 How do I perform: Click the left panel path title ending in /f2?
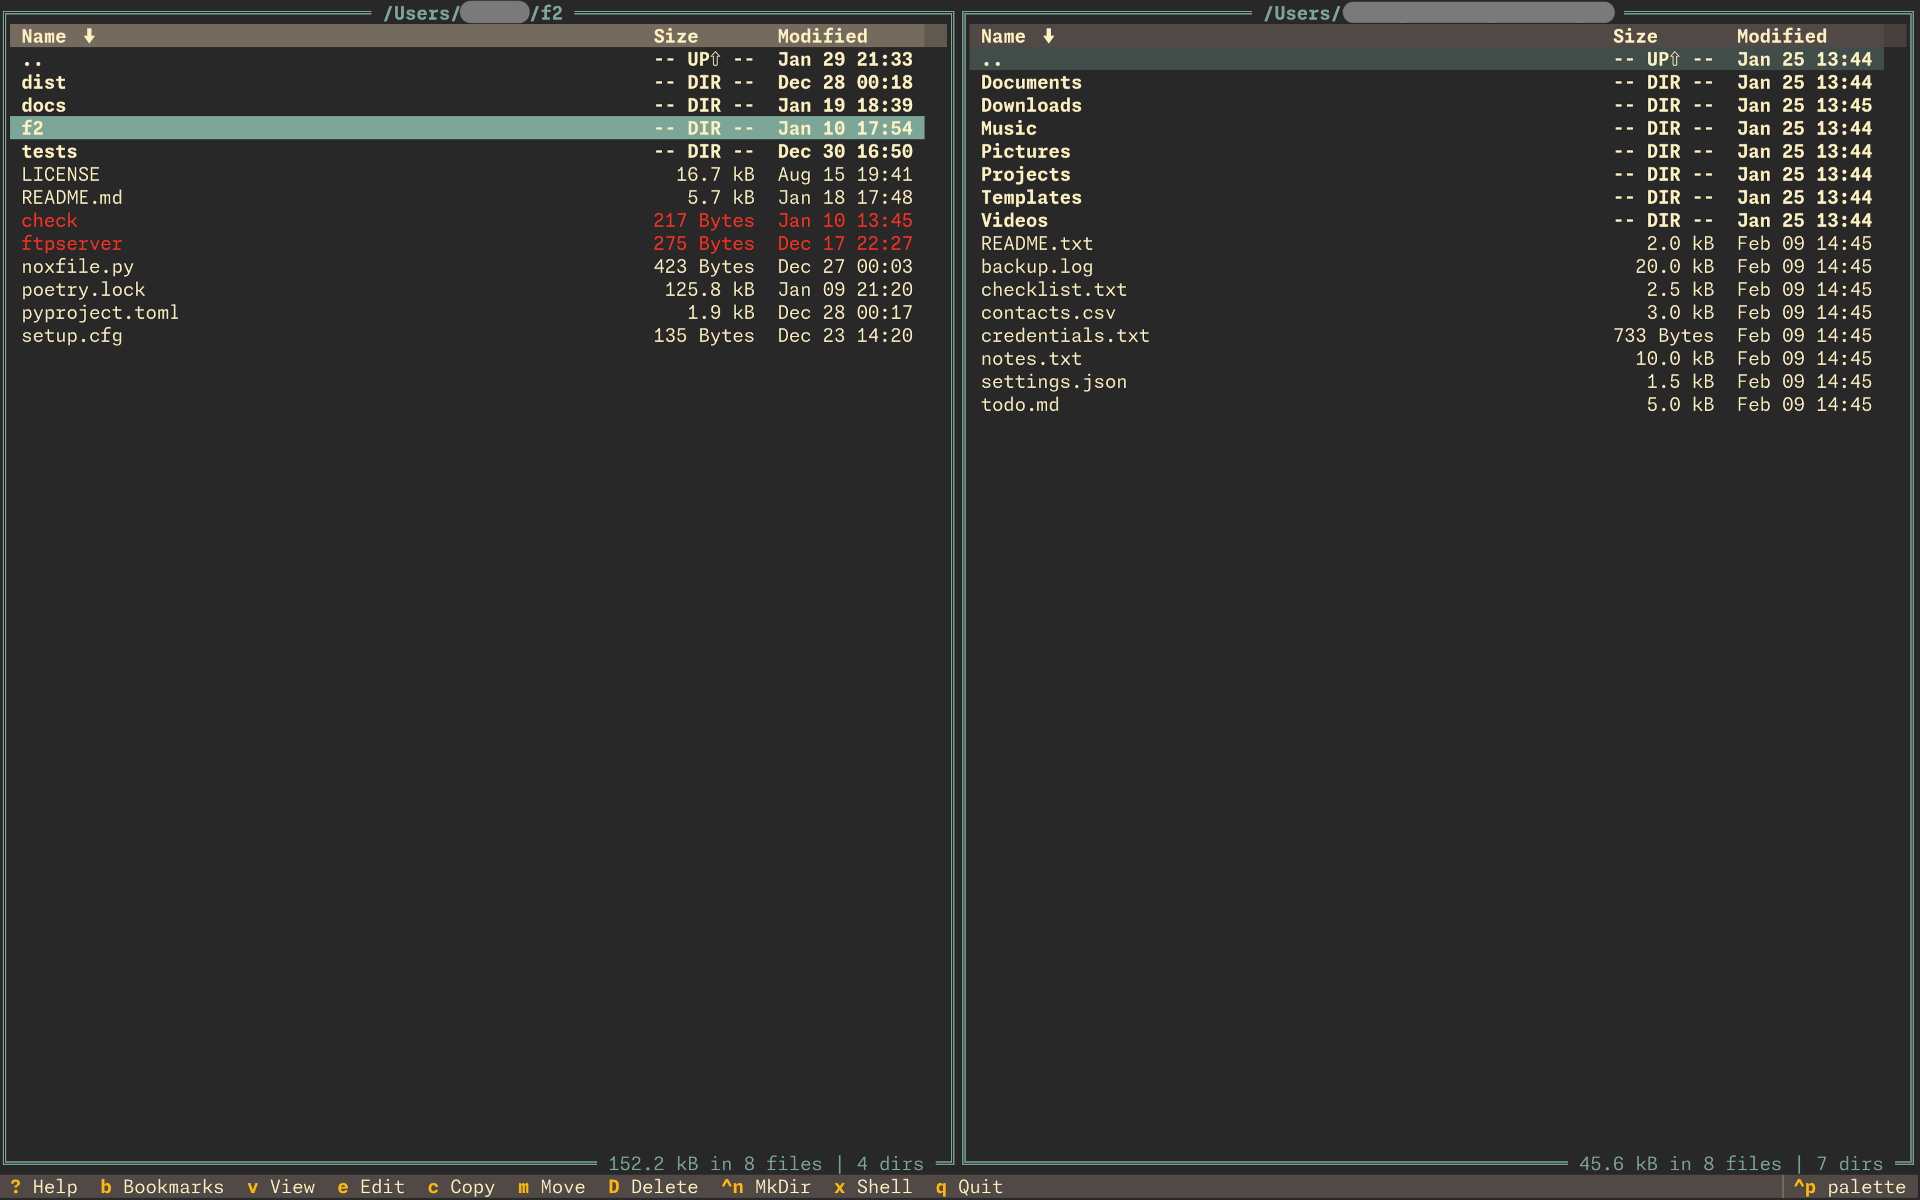pos(473,13)
